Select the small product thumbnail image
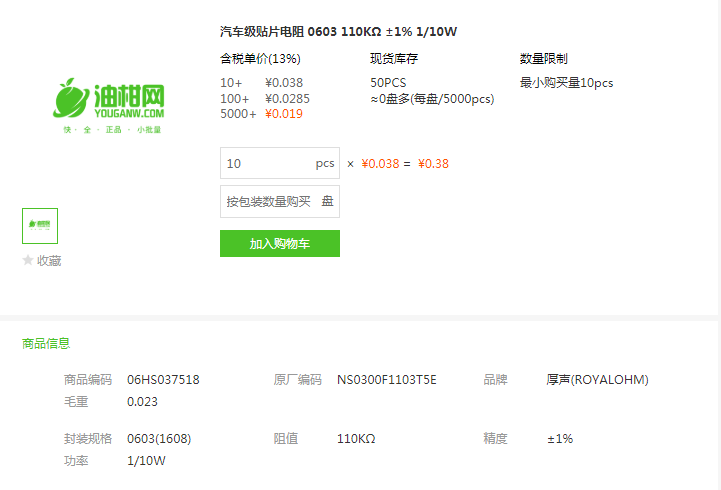 coord(40,226)
